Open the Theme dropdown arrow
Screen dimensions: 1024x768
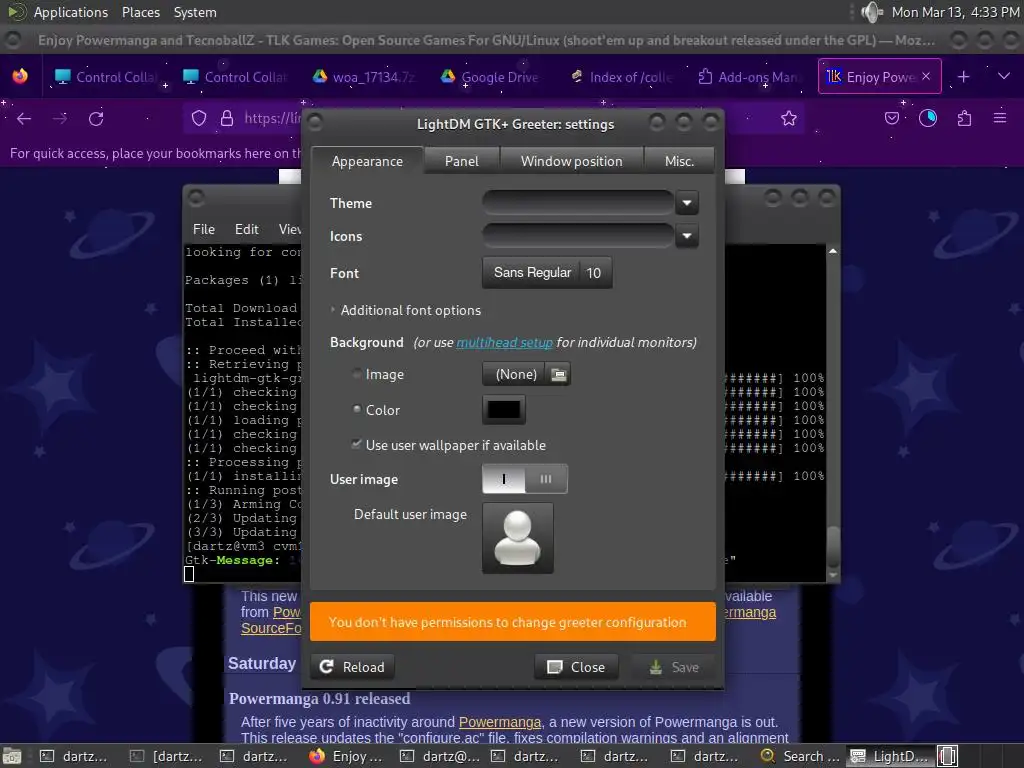686,203
